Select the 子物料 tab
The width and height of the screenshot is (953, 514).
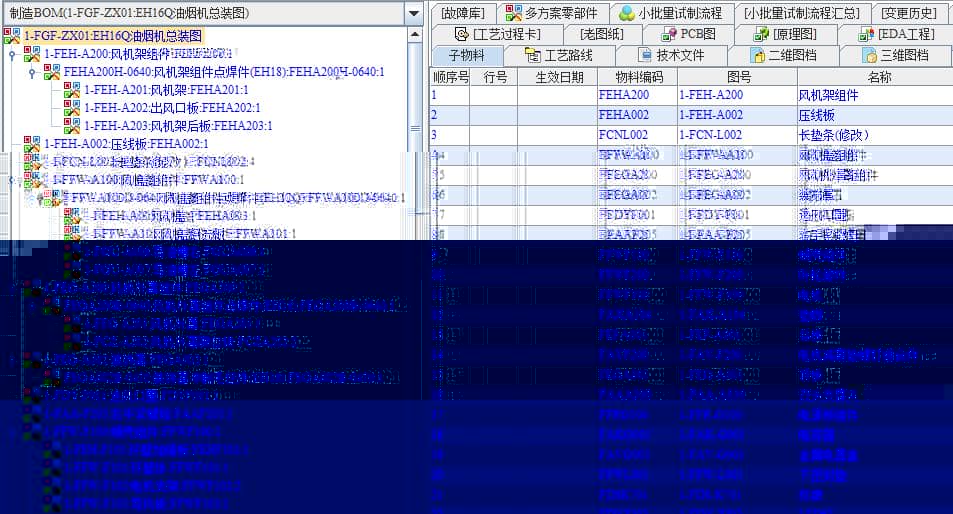click(466, 56)
